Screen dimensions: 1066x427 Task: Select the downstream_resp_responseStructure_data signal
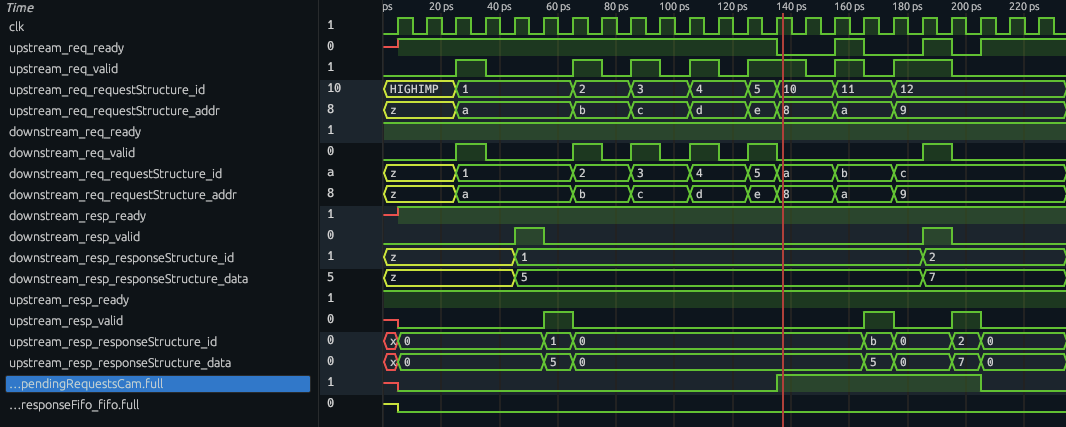(128, 278)
